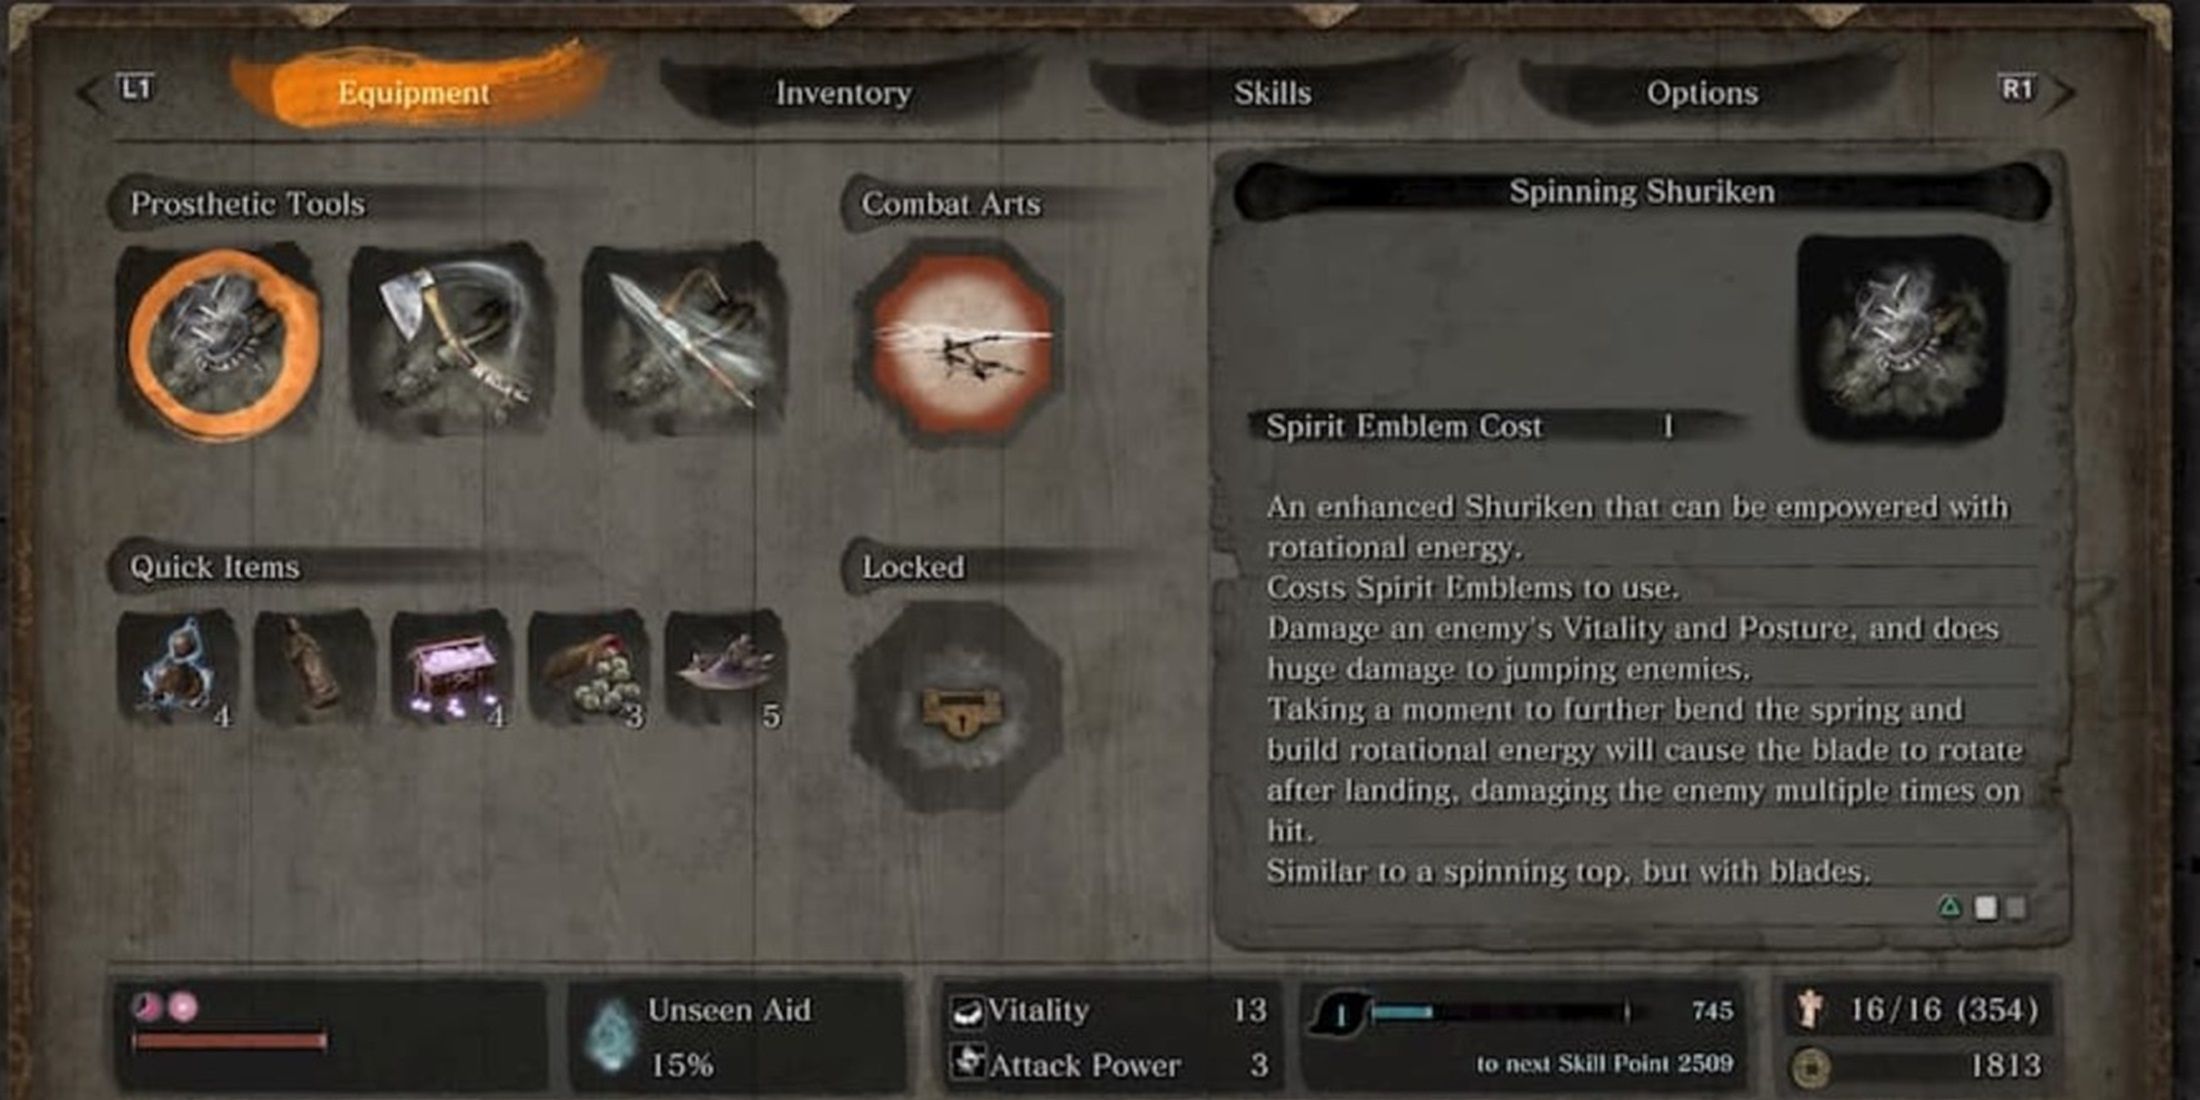The image size is (2200, 1100).
Task: Select the wooden figurine quick item
Action: [314, 666]
